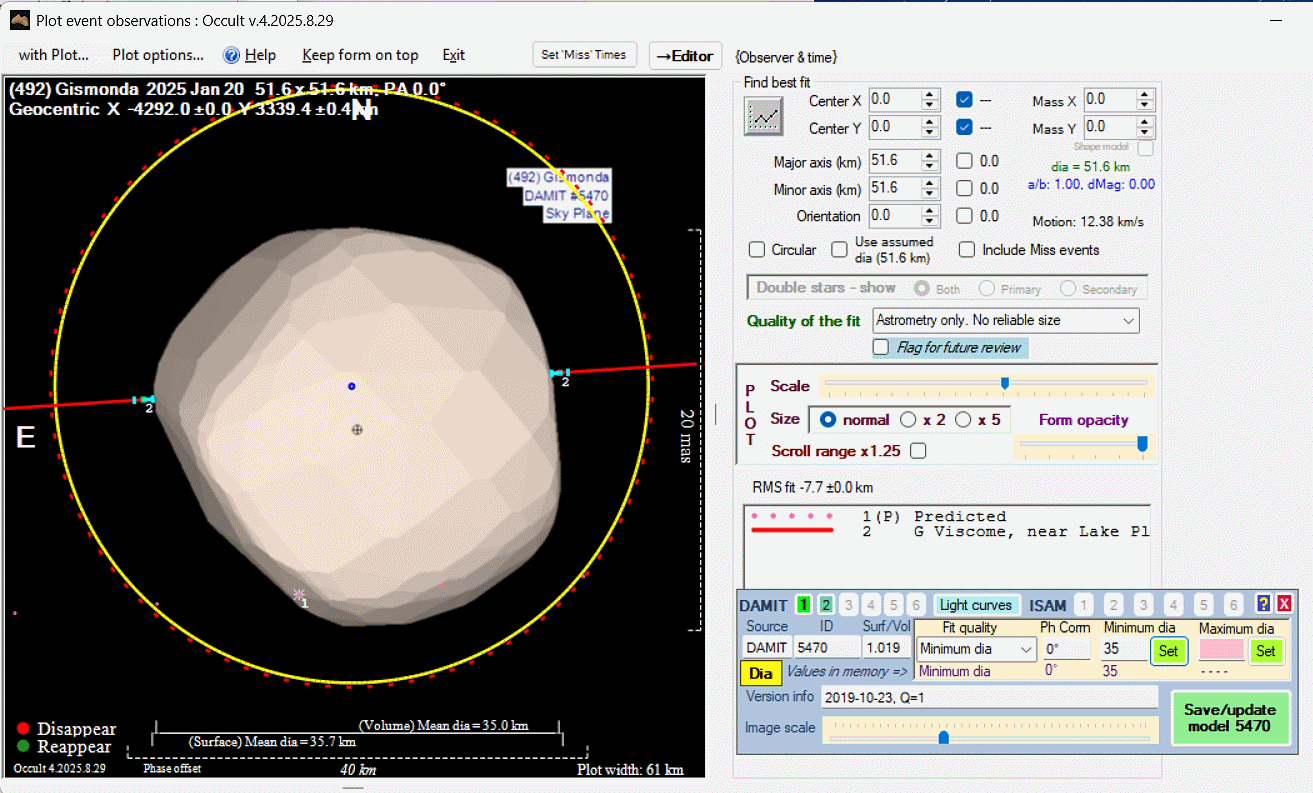Select the x 2 plot size option

coord(908,420)
